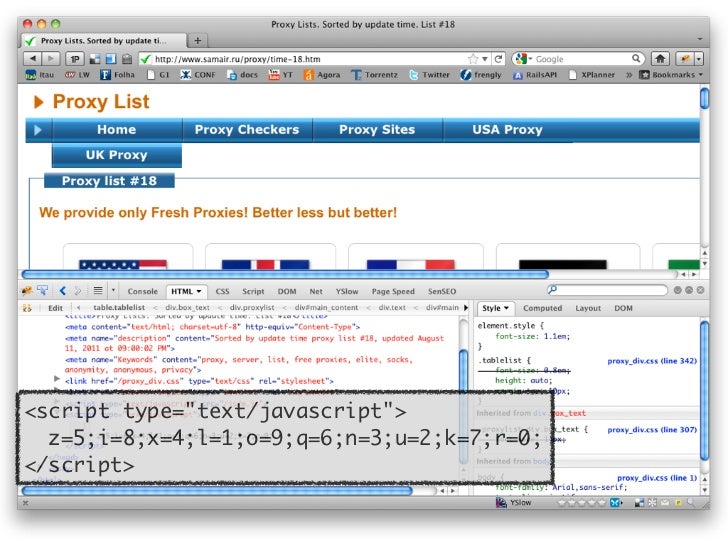Screen dimensions: 728x546
Task: Click the search magnifier in Google box
Action: [x=636, y=58]
